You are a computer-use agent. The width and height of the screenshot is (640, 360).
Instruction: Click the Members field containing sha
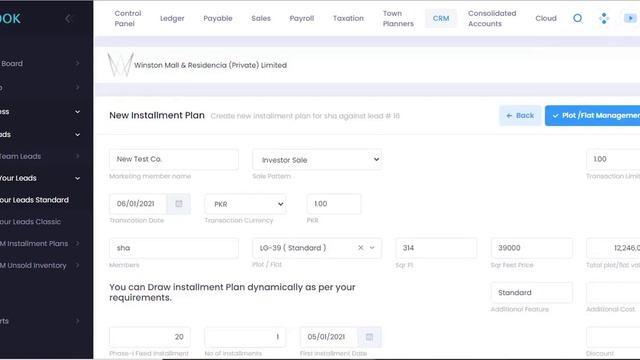pos(174,248)
